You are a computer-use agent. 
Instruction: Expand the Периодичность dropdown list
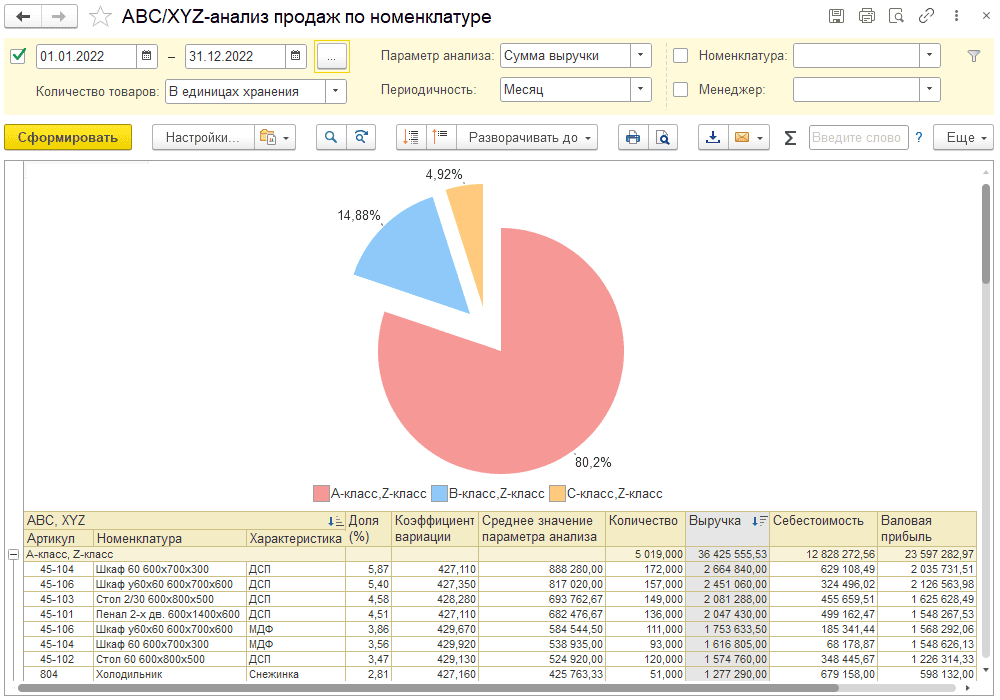(640, 89)
